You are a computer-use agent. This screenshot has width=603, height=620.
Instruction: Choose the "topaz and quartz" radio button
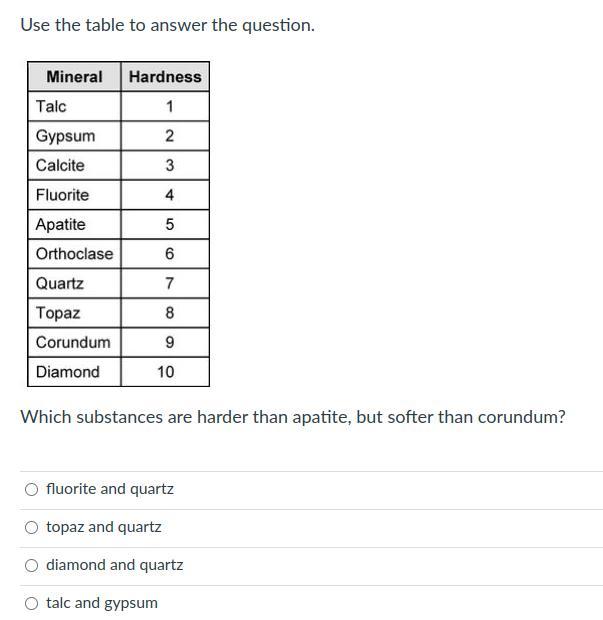32,527
